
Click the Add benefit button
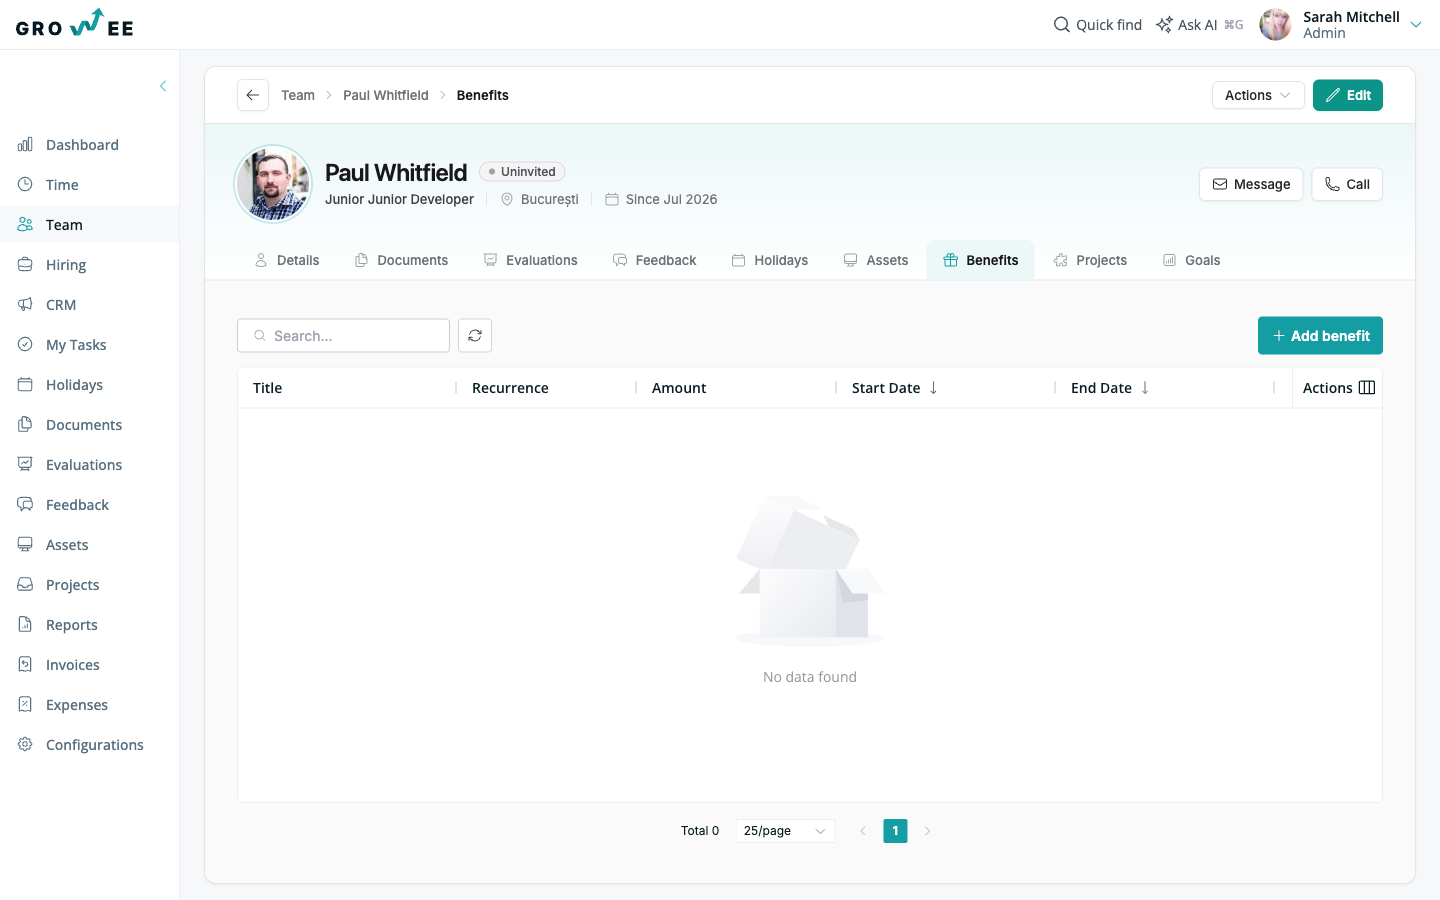click(1320, 336)
